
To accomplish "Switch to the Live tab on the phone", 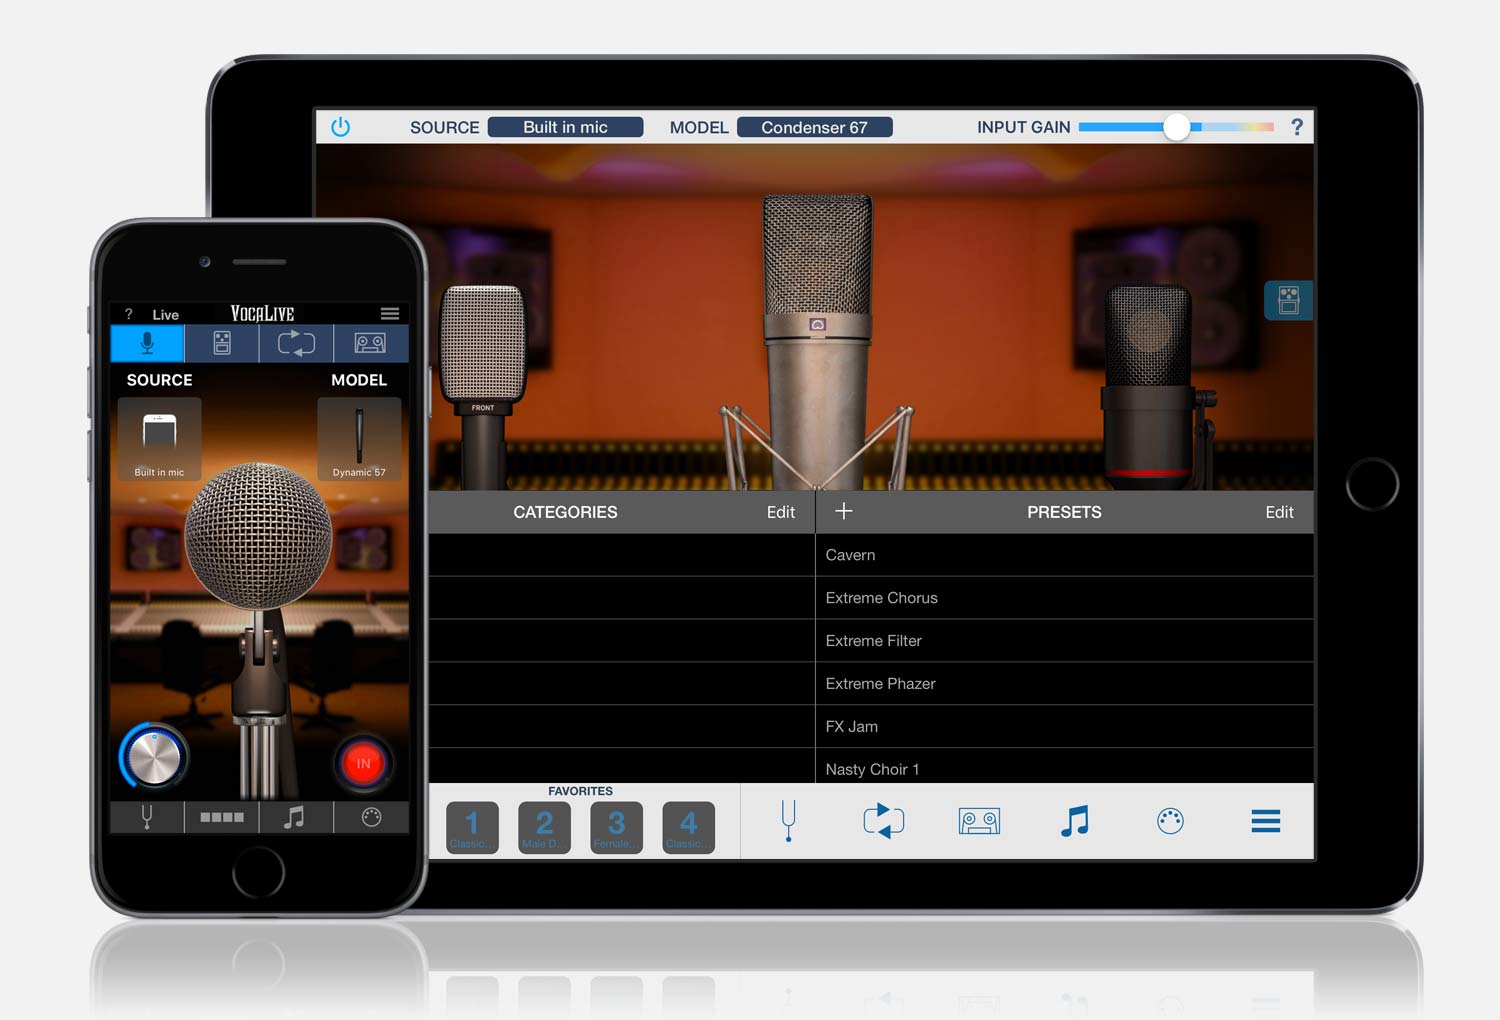I will click(x=165, y=313).
